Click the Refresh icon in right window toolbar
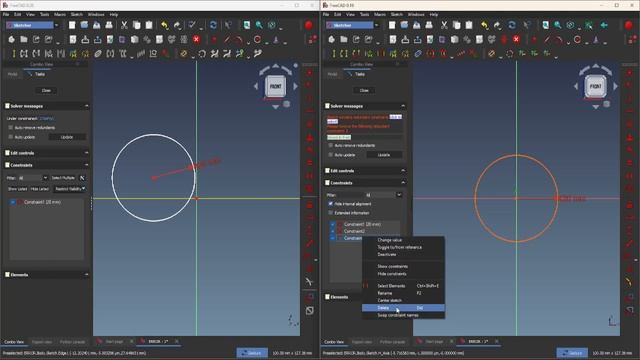The height and width of the screenshot is (360, 640). tap(512, 25)
